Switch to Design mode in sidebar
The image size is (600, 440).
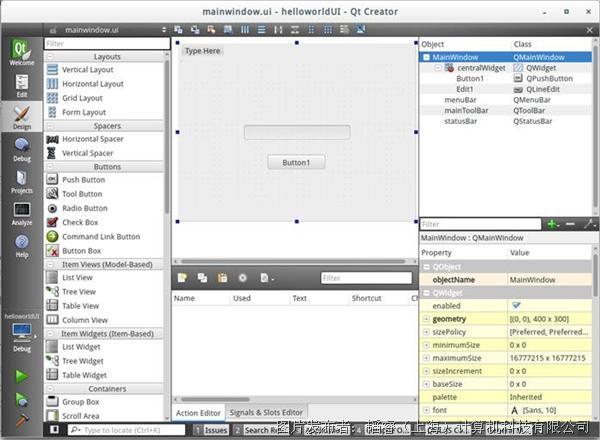coord(21,117)
